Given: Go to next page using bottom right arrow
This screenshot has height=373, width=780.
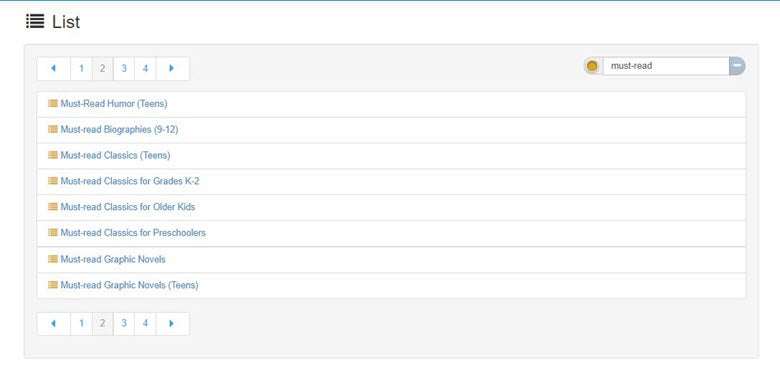Looking at the screenshot, I should click(x=172, y=324).
